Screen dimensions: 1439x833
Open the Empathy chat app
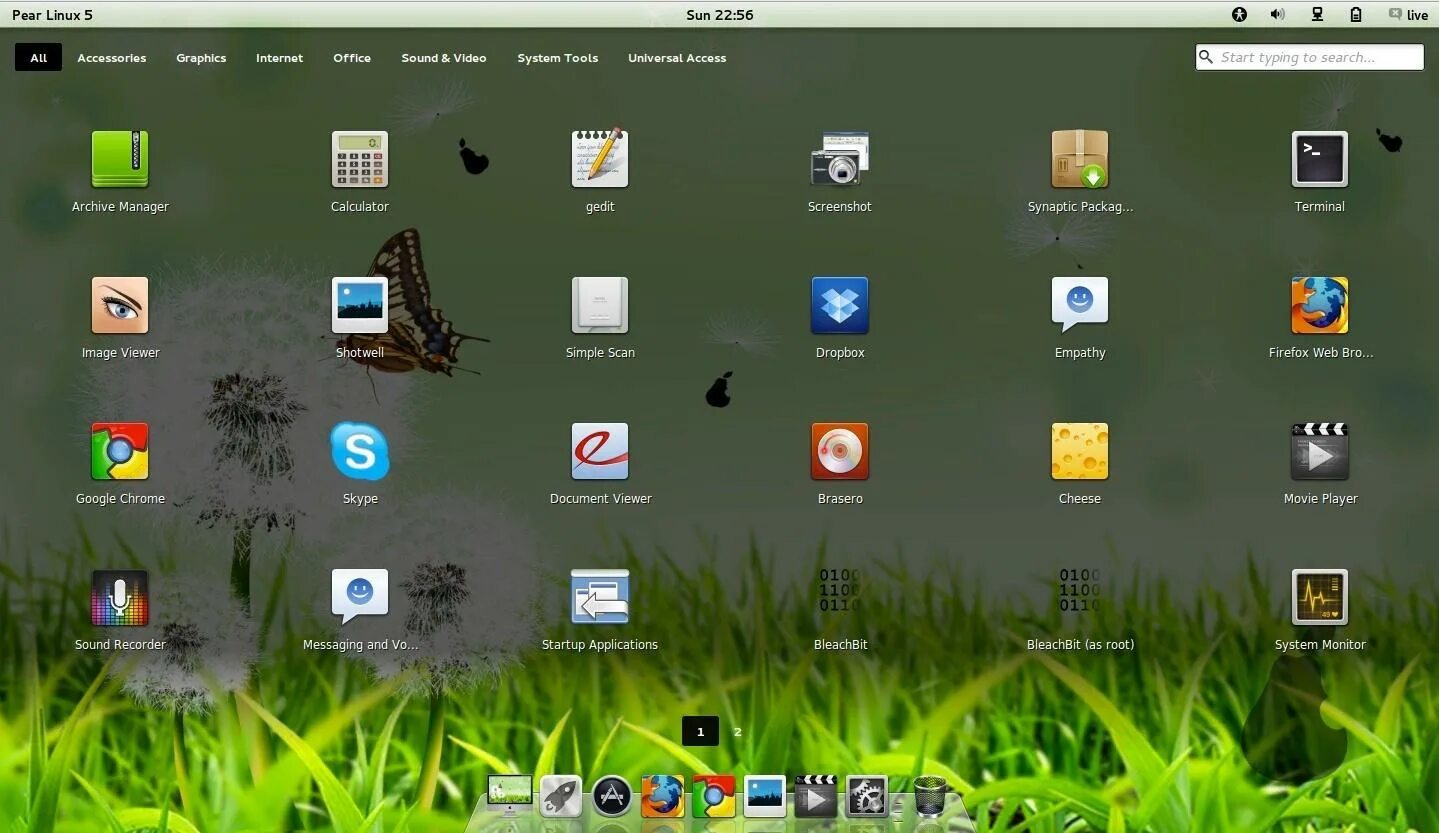[x=1080, y=305]
